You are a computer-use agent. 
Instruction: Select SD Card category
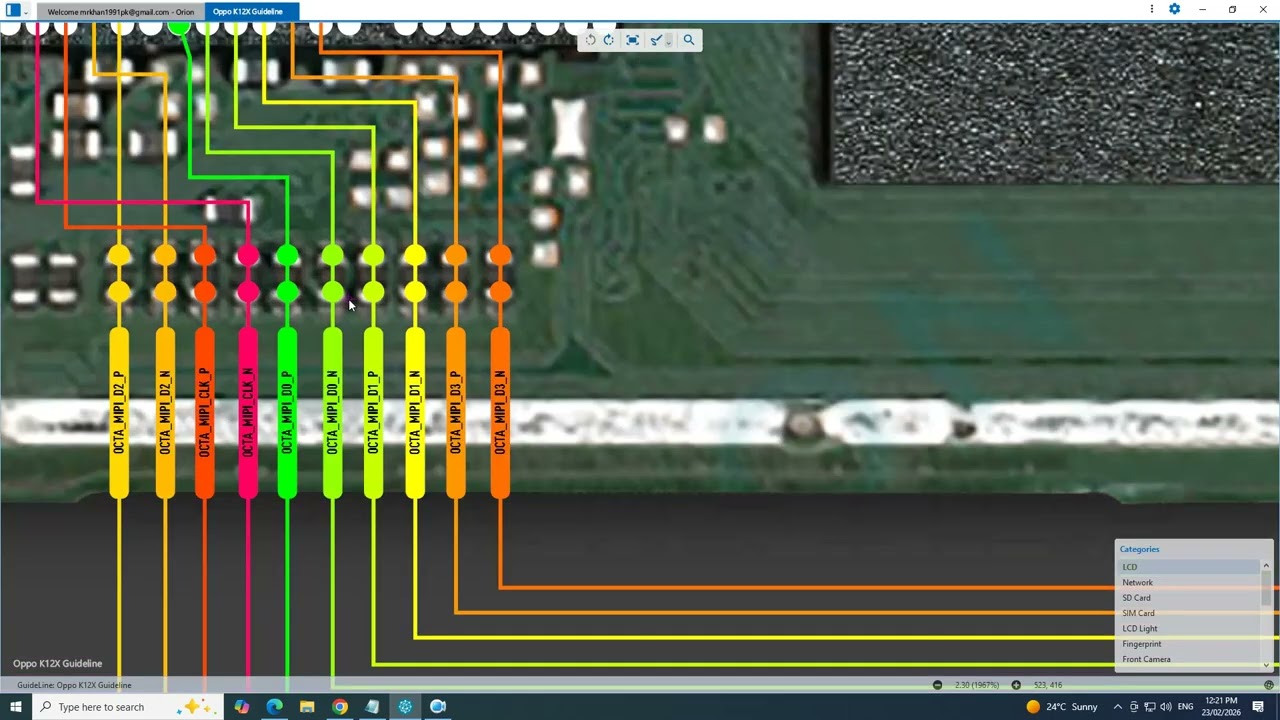1190,598
